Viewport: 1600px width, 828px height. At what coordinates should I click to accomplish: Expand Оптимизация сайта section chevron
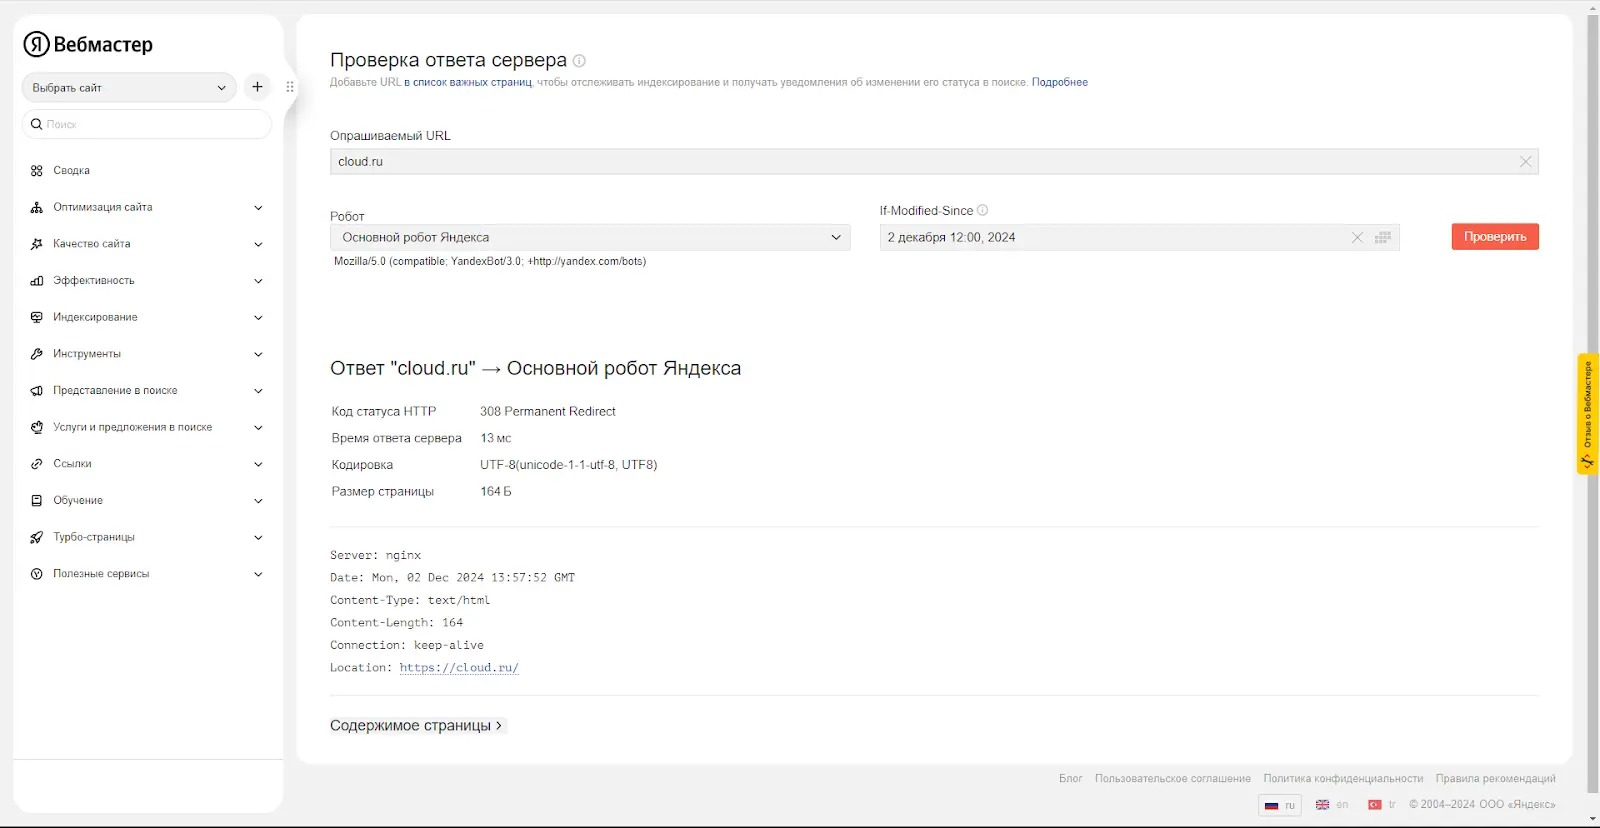coord(258,208)
